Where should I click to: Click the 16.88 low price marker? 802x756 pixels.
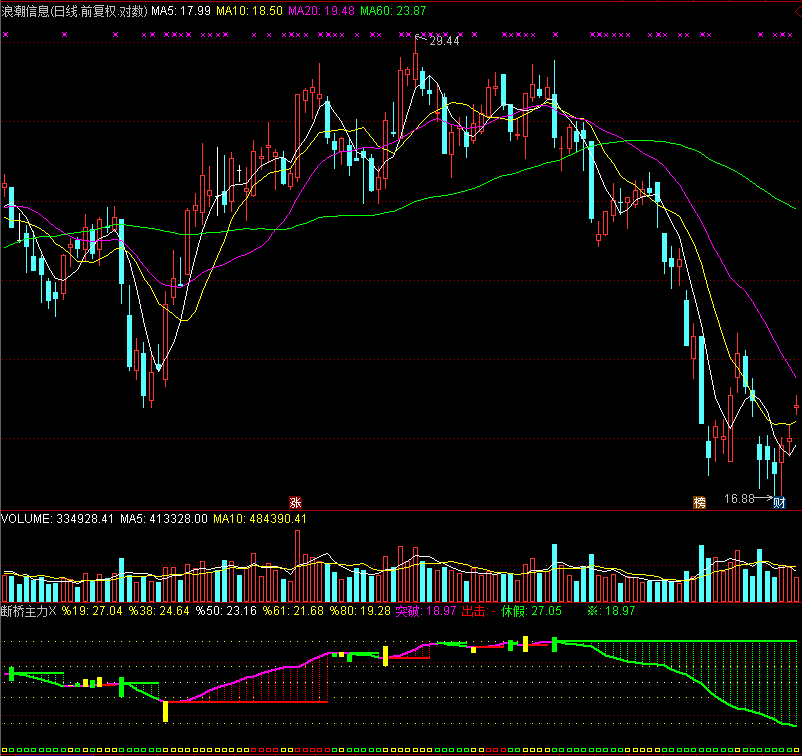coord(739,497)
